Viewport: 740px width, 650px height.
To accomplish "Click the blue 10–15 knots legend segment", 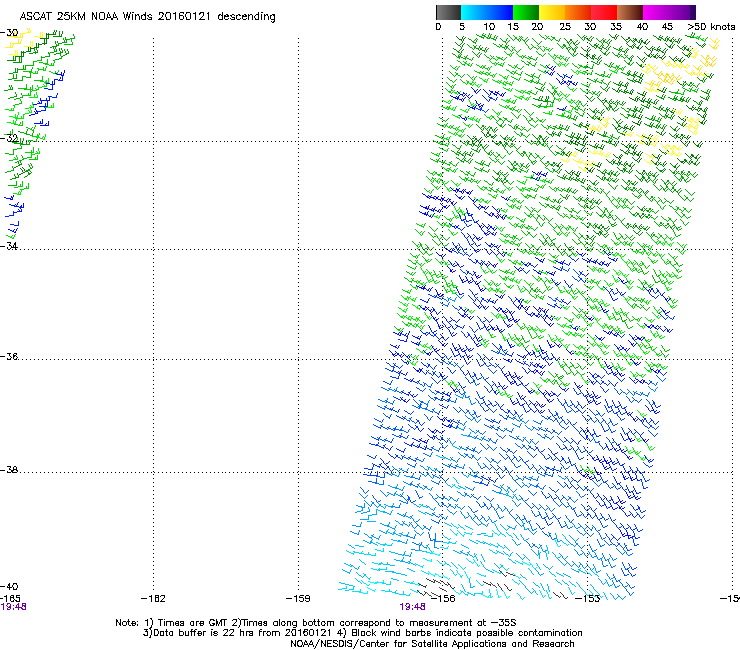I will click(500, 12).
